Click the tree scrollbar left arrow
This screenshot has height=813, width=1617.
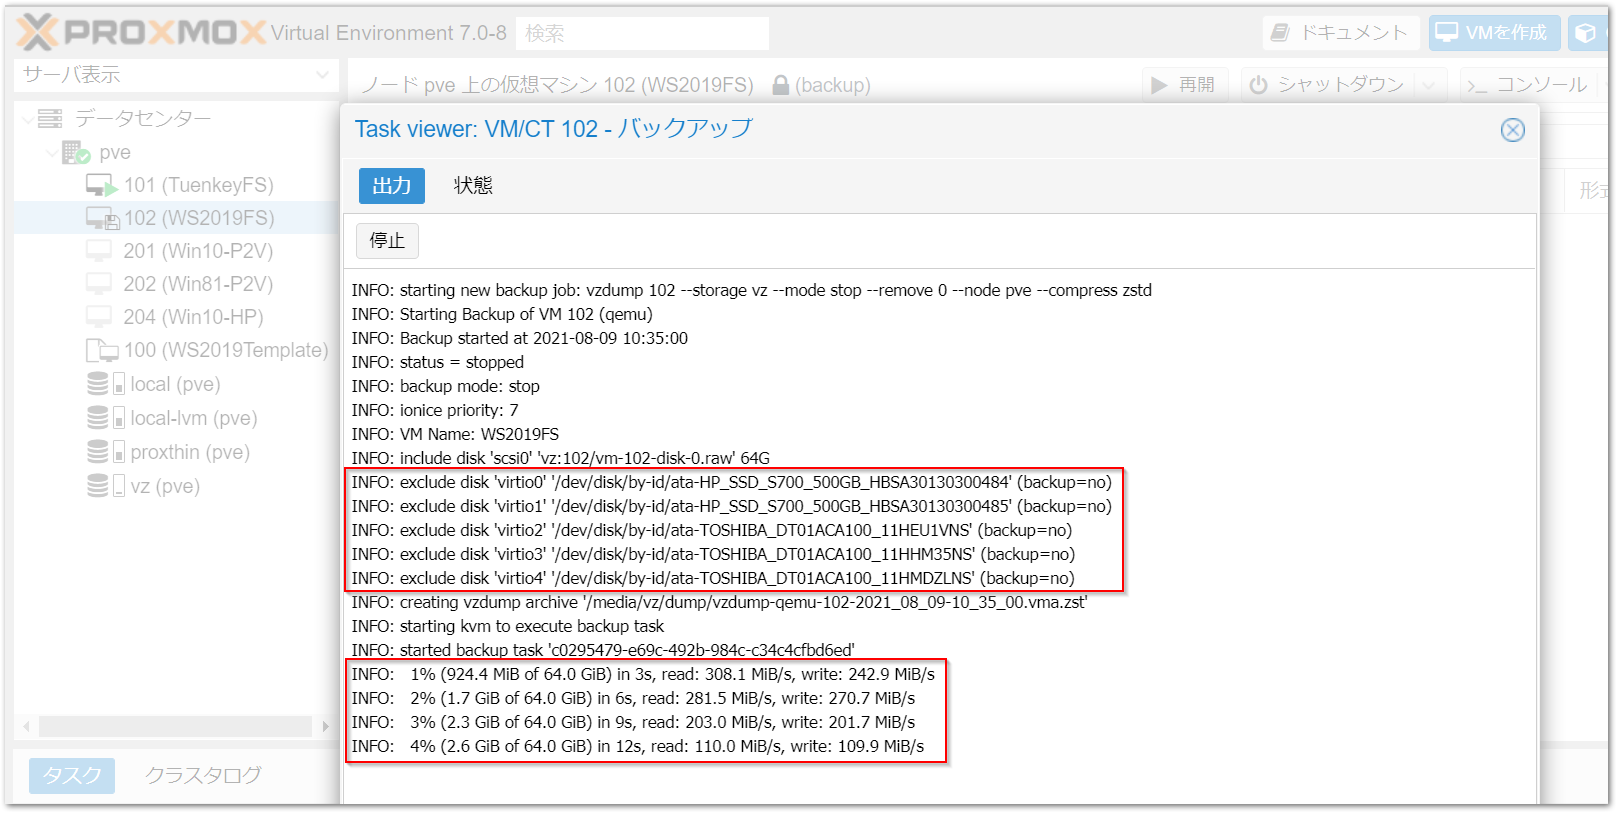(x=26, y=727)
